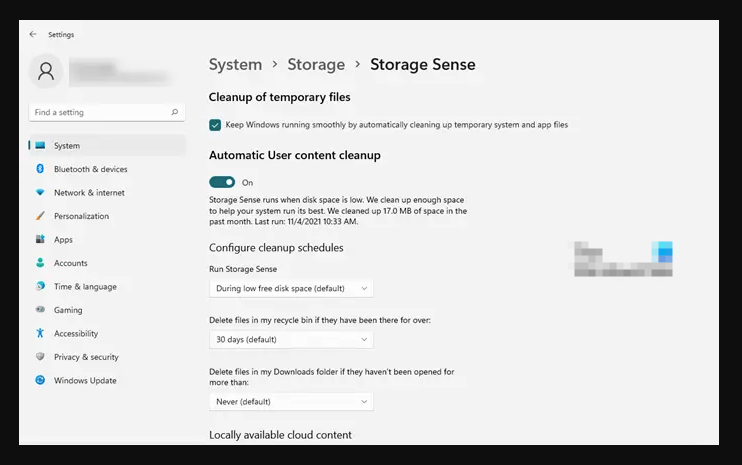Viewport: 742px width, 465px height.
Task: Select Apps in the sidebar
Action: [107, 239]
